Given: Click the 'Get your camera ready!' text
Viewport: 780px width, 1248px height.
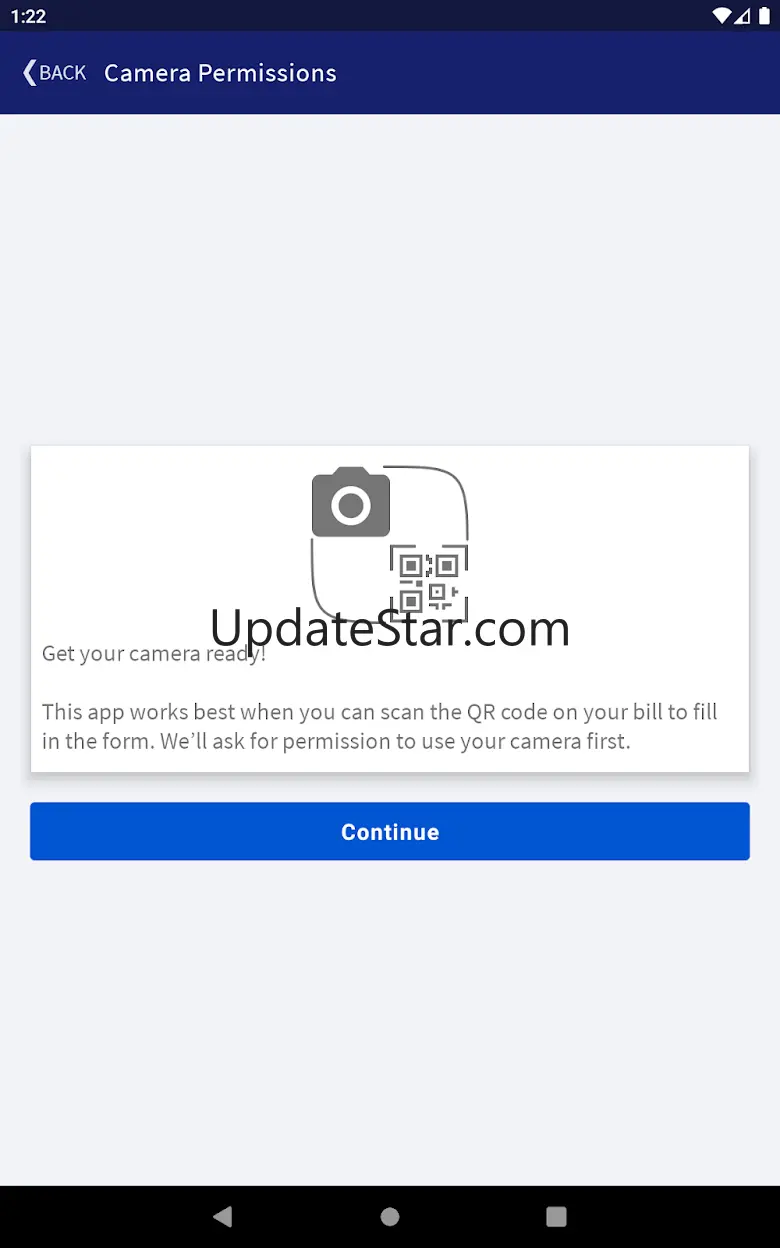Looking at the screenshot, I should coord(154,654).
